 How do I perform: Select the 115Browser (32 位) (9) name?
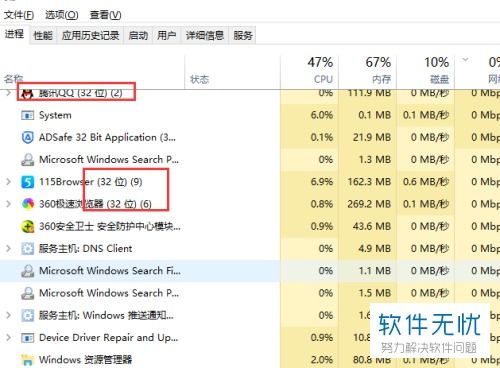click(91, 182)
